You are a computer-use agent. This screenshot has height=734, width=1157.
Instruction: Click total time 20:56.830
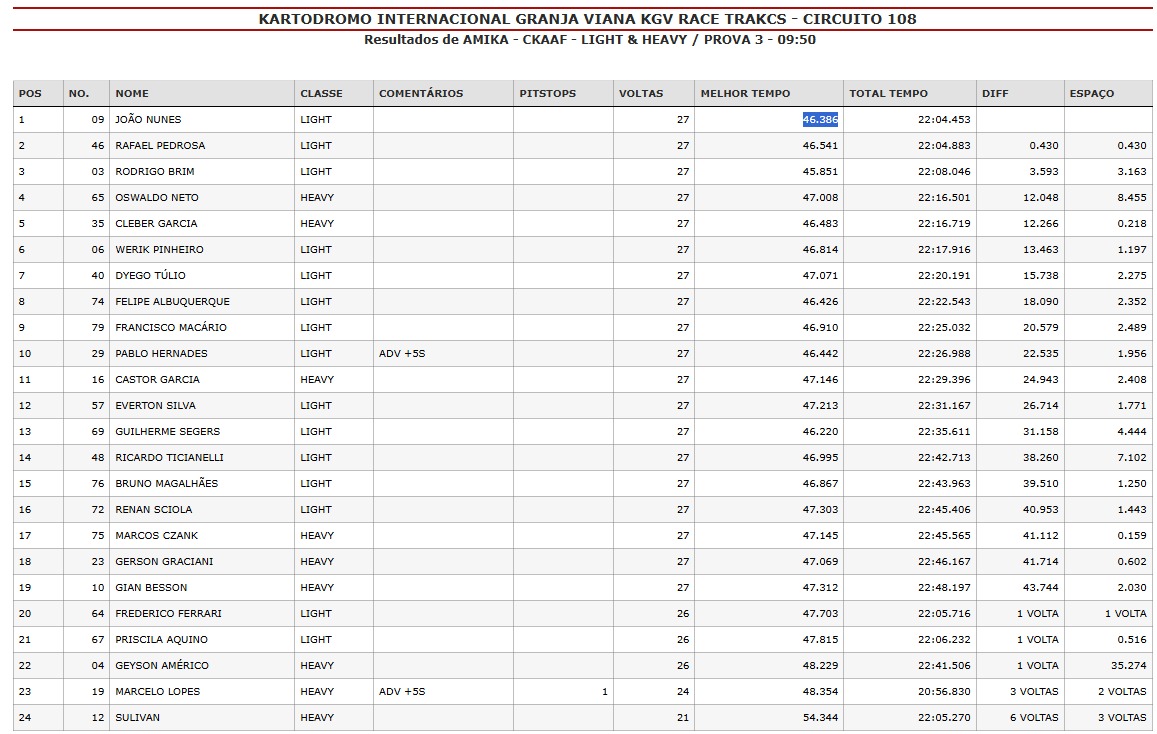click(x=944, y=692)
